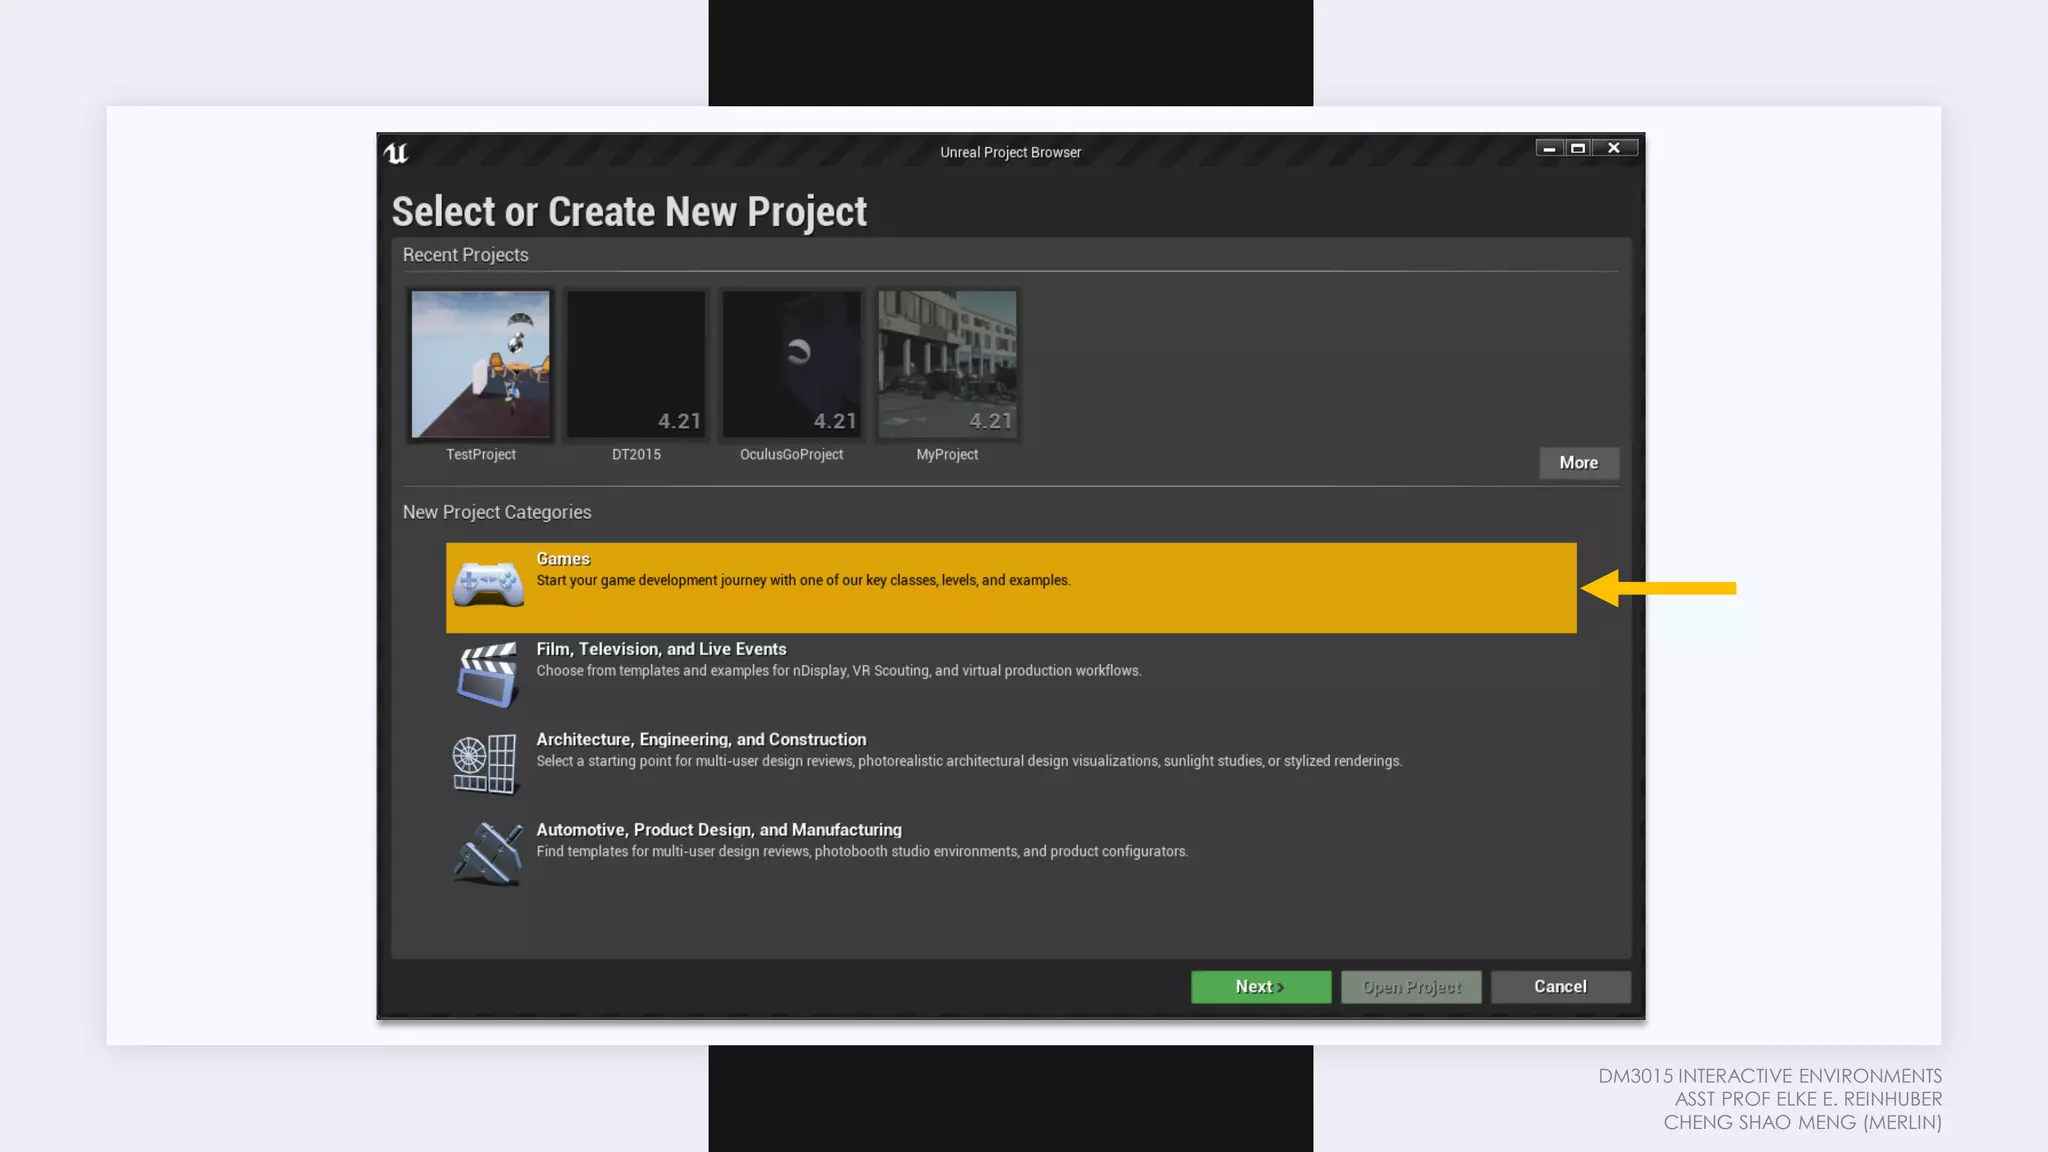Click the nDisplay, VR Scouting description text
This screenshot has height=1152, width=2048.
tap(838, 671)
